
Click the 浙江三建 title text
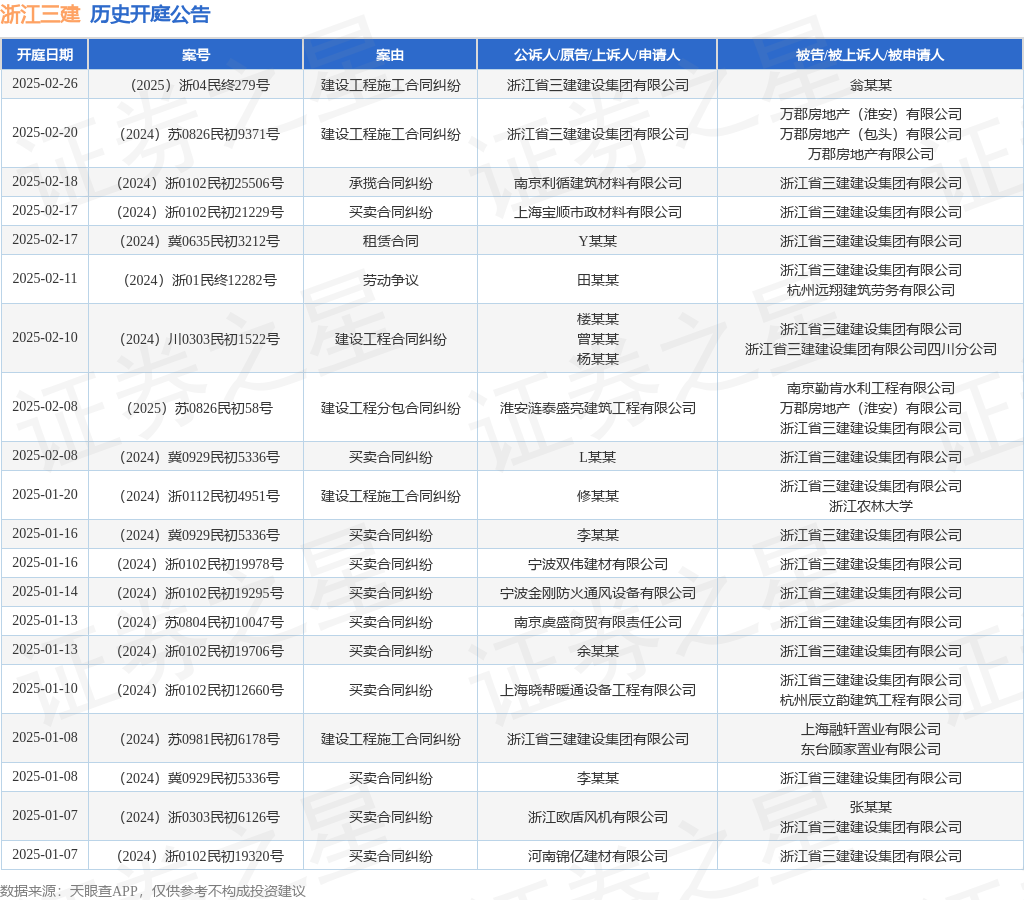point(40,14)
